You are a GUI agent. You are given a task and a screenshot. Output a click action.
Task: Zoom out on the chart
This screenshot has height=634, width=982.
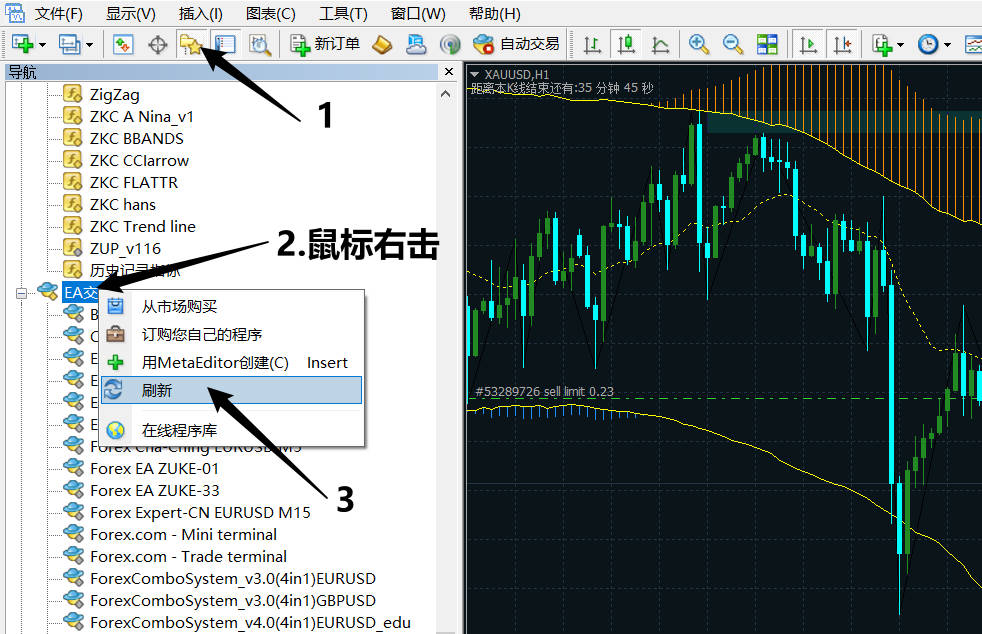pos(732,44)
